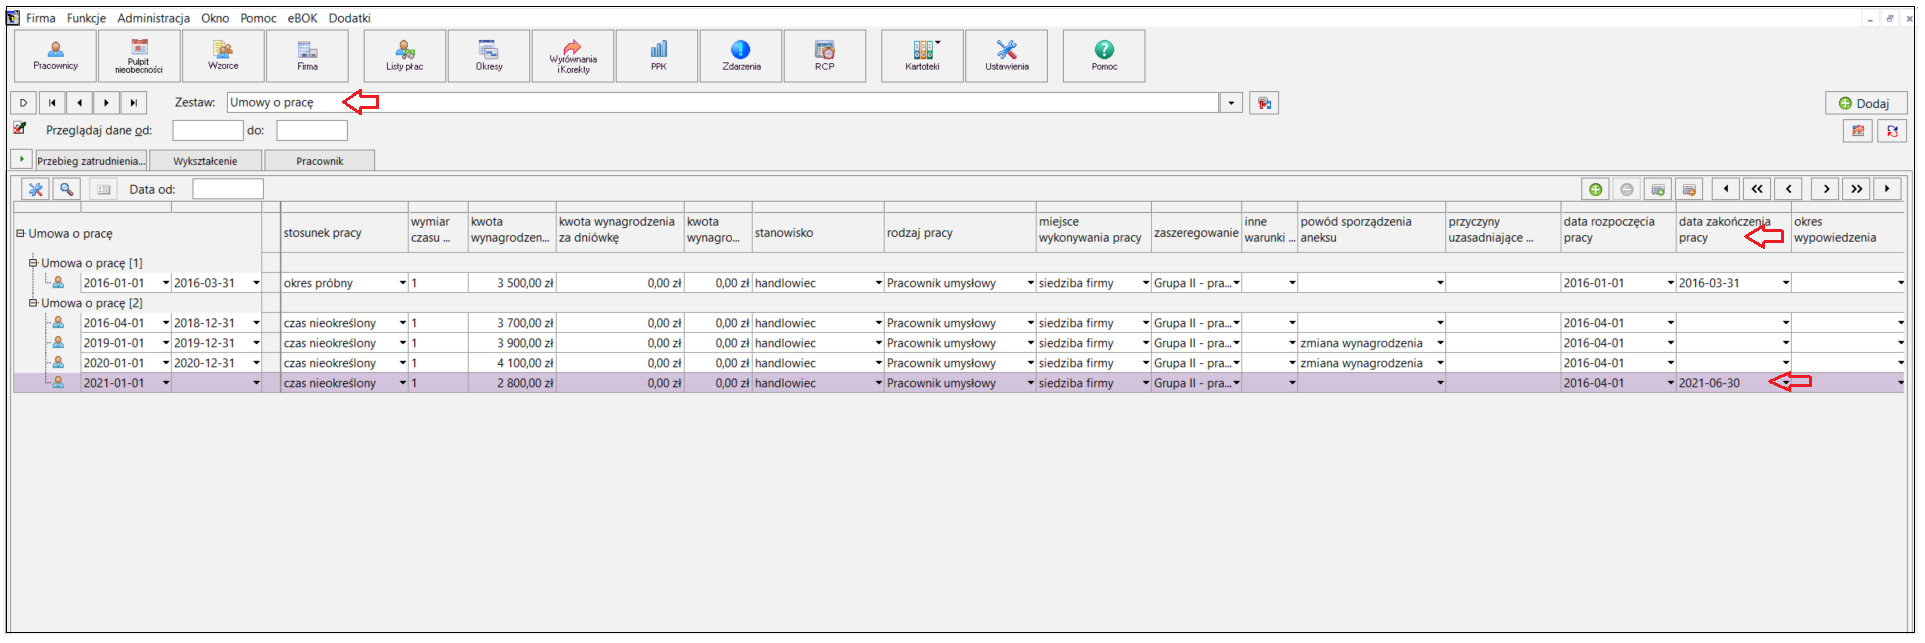1925x643 pixels.
Task: Open the Zestaw dropdown list
Action: pyautogui.click(x=1232, y=103)
